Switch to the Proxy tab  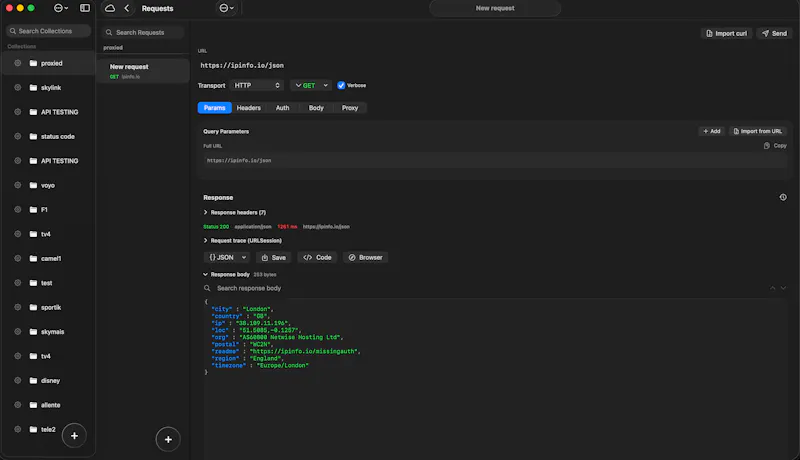(349, 108)
